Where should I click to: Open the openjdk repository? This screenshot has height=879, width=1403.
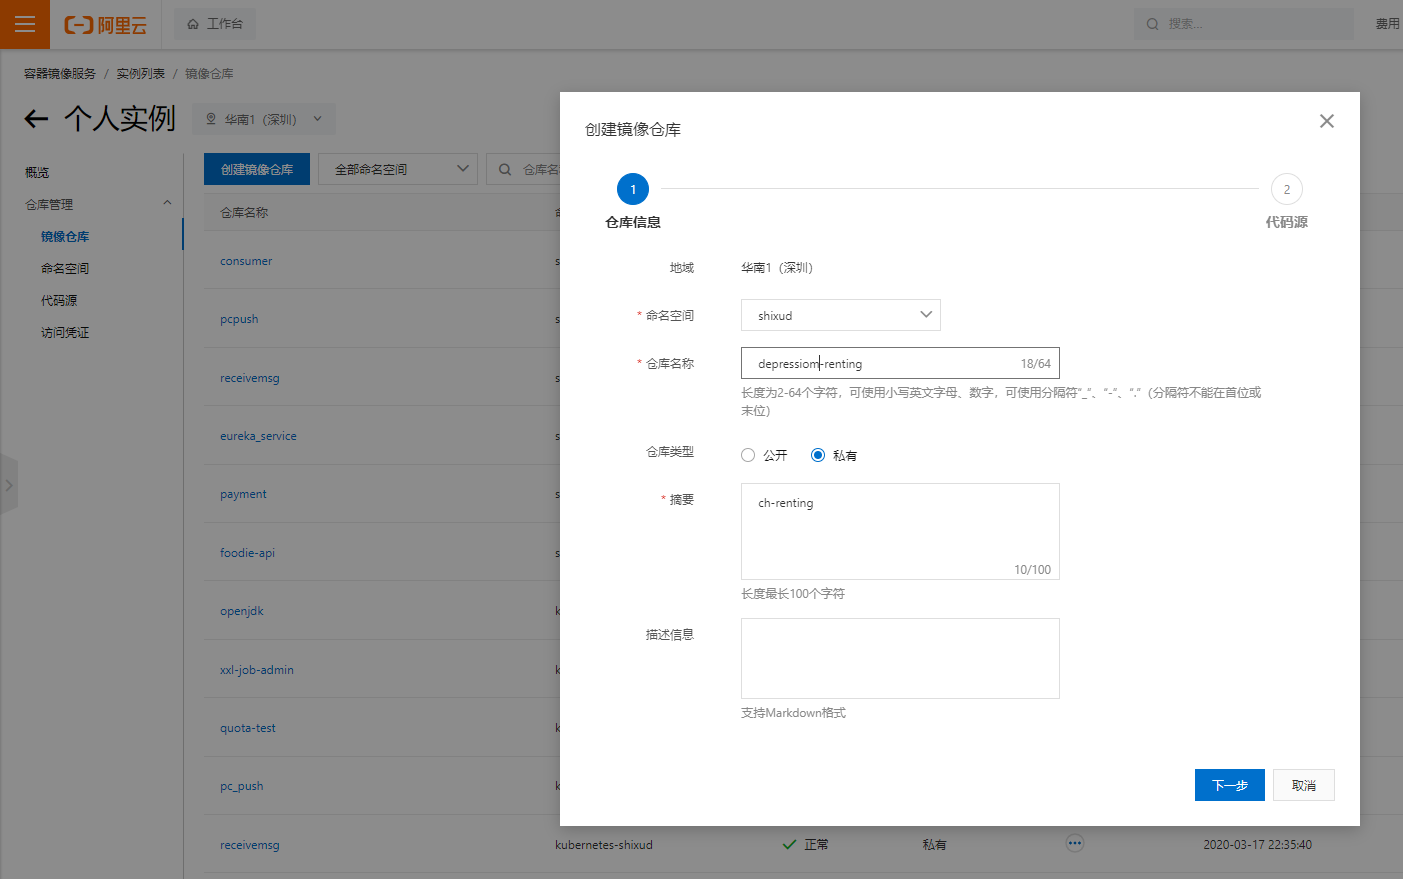tap(242, 611)
